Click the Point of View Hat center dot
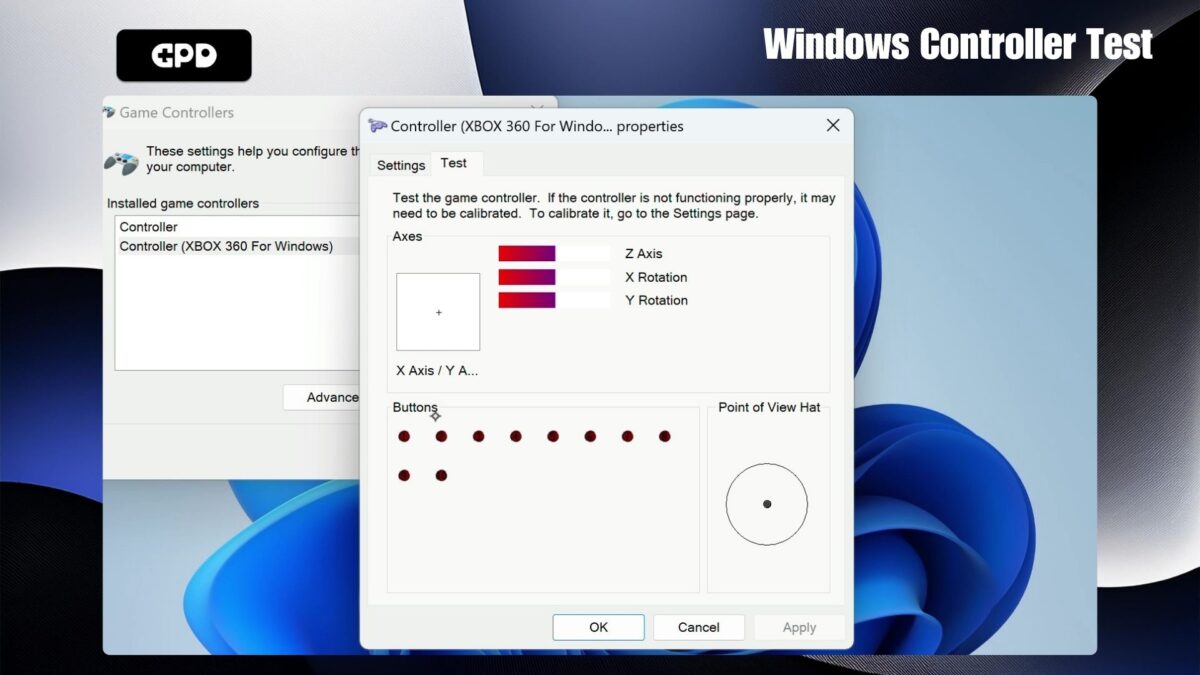Screen dimensions: 1200x675 tap(767, 504)
